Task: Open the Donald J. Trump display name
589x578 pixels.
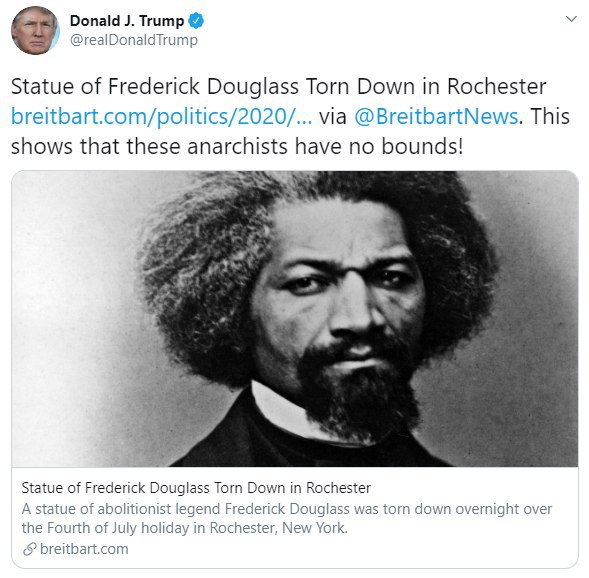Action: pos(127,21)
